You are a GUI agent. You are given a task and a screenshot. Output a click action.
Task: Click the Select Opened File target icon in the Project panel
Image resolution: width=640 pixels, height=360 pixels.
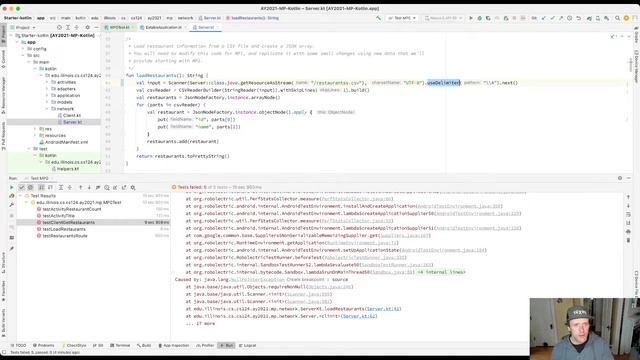59,27
